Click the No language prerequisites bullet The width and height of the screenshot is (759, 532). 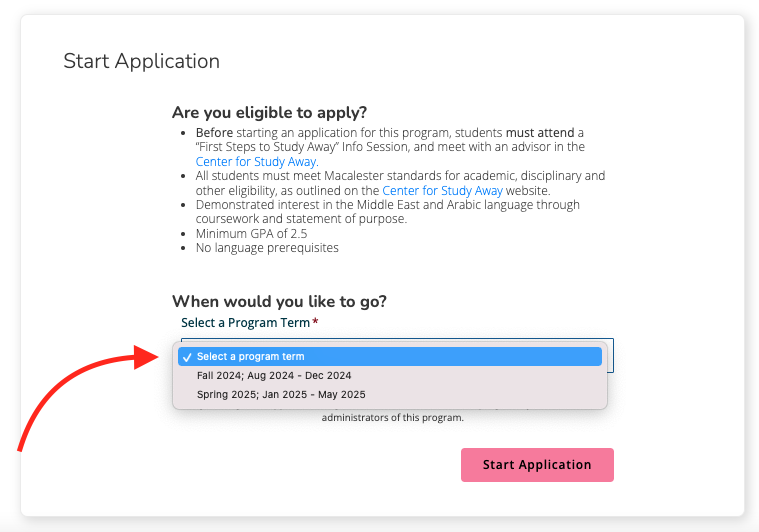point(267,247)
